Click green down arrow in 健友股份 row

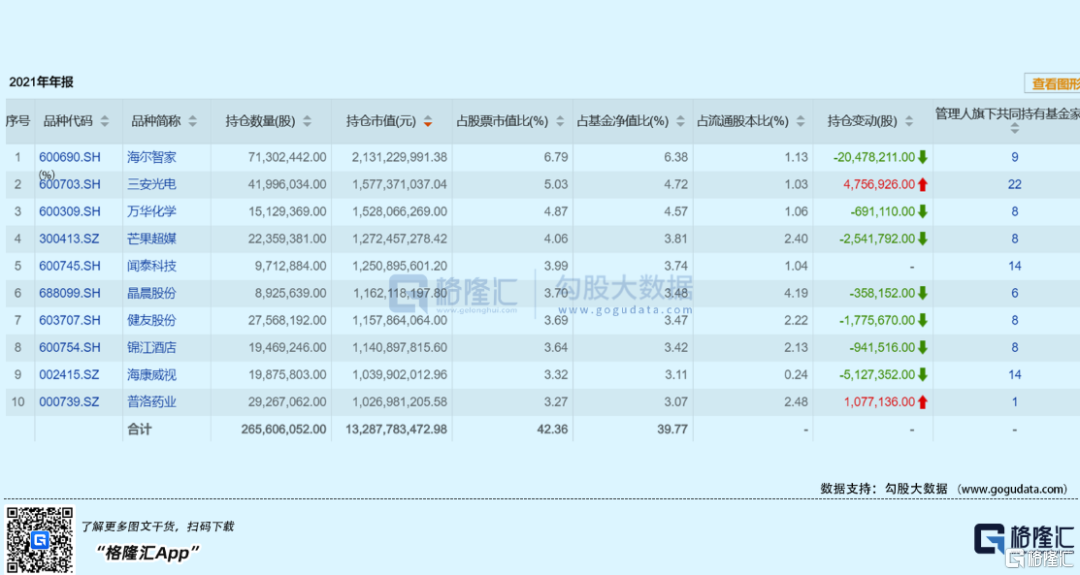tap(923, 320)
